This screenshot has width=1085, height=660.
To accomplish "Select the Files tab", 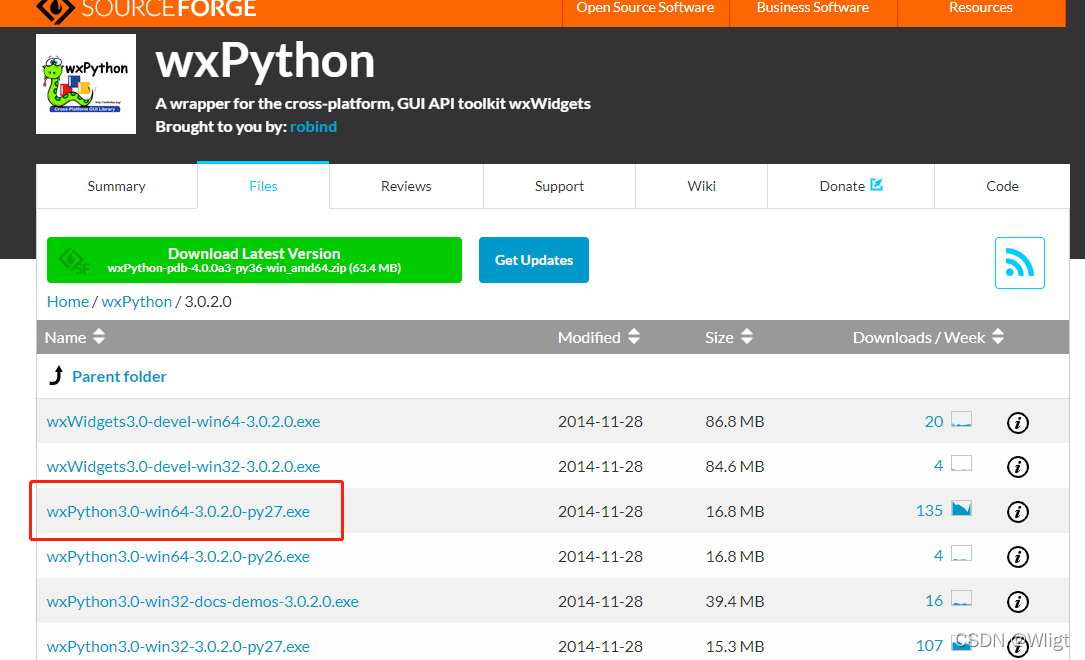I will pyautogui.click(x=263, y=185).
